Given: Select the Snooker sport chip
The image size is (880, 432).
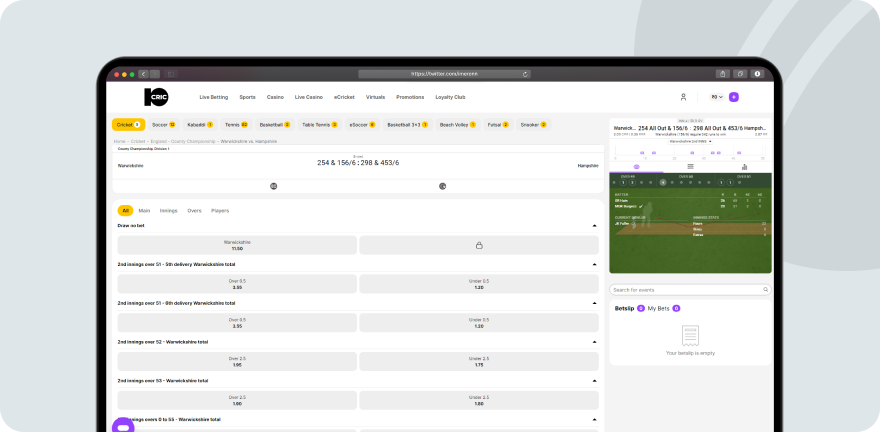Looking at the screenshot, I should point(533,125).
